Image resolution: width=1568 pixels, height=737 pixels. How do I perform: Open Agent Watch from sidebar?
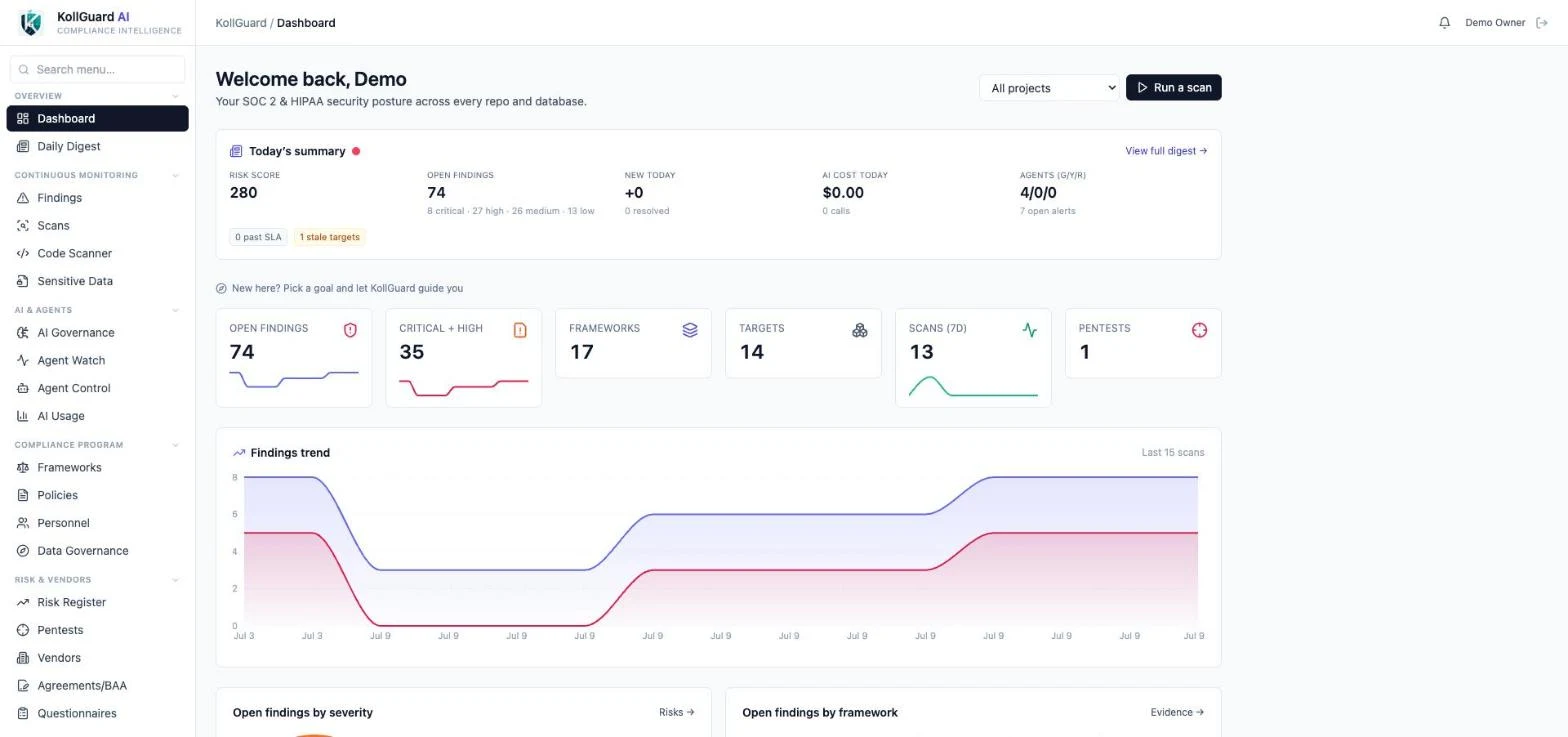97,361
